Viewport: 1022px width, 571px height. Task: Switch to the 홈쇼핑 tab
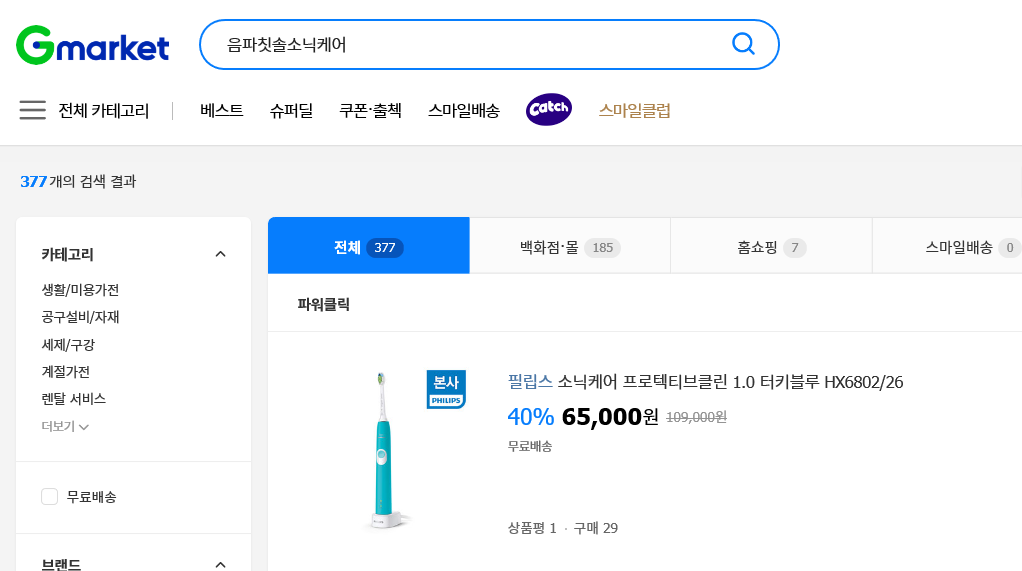(x=771, y=247)
